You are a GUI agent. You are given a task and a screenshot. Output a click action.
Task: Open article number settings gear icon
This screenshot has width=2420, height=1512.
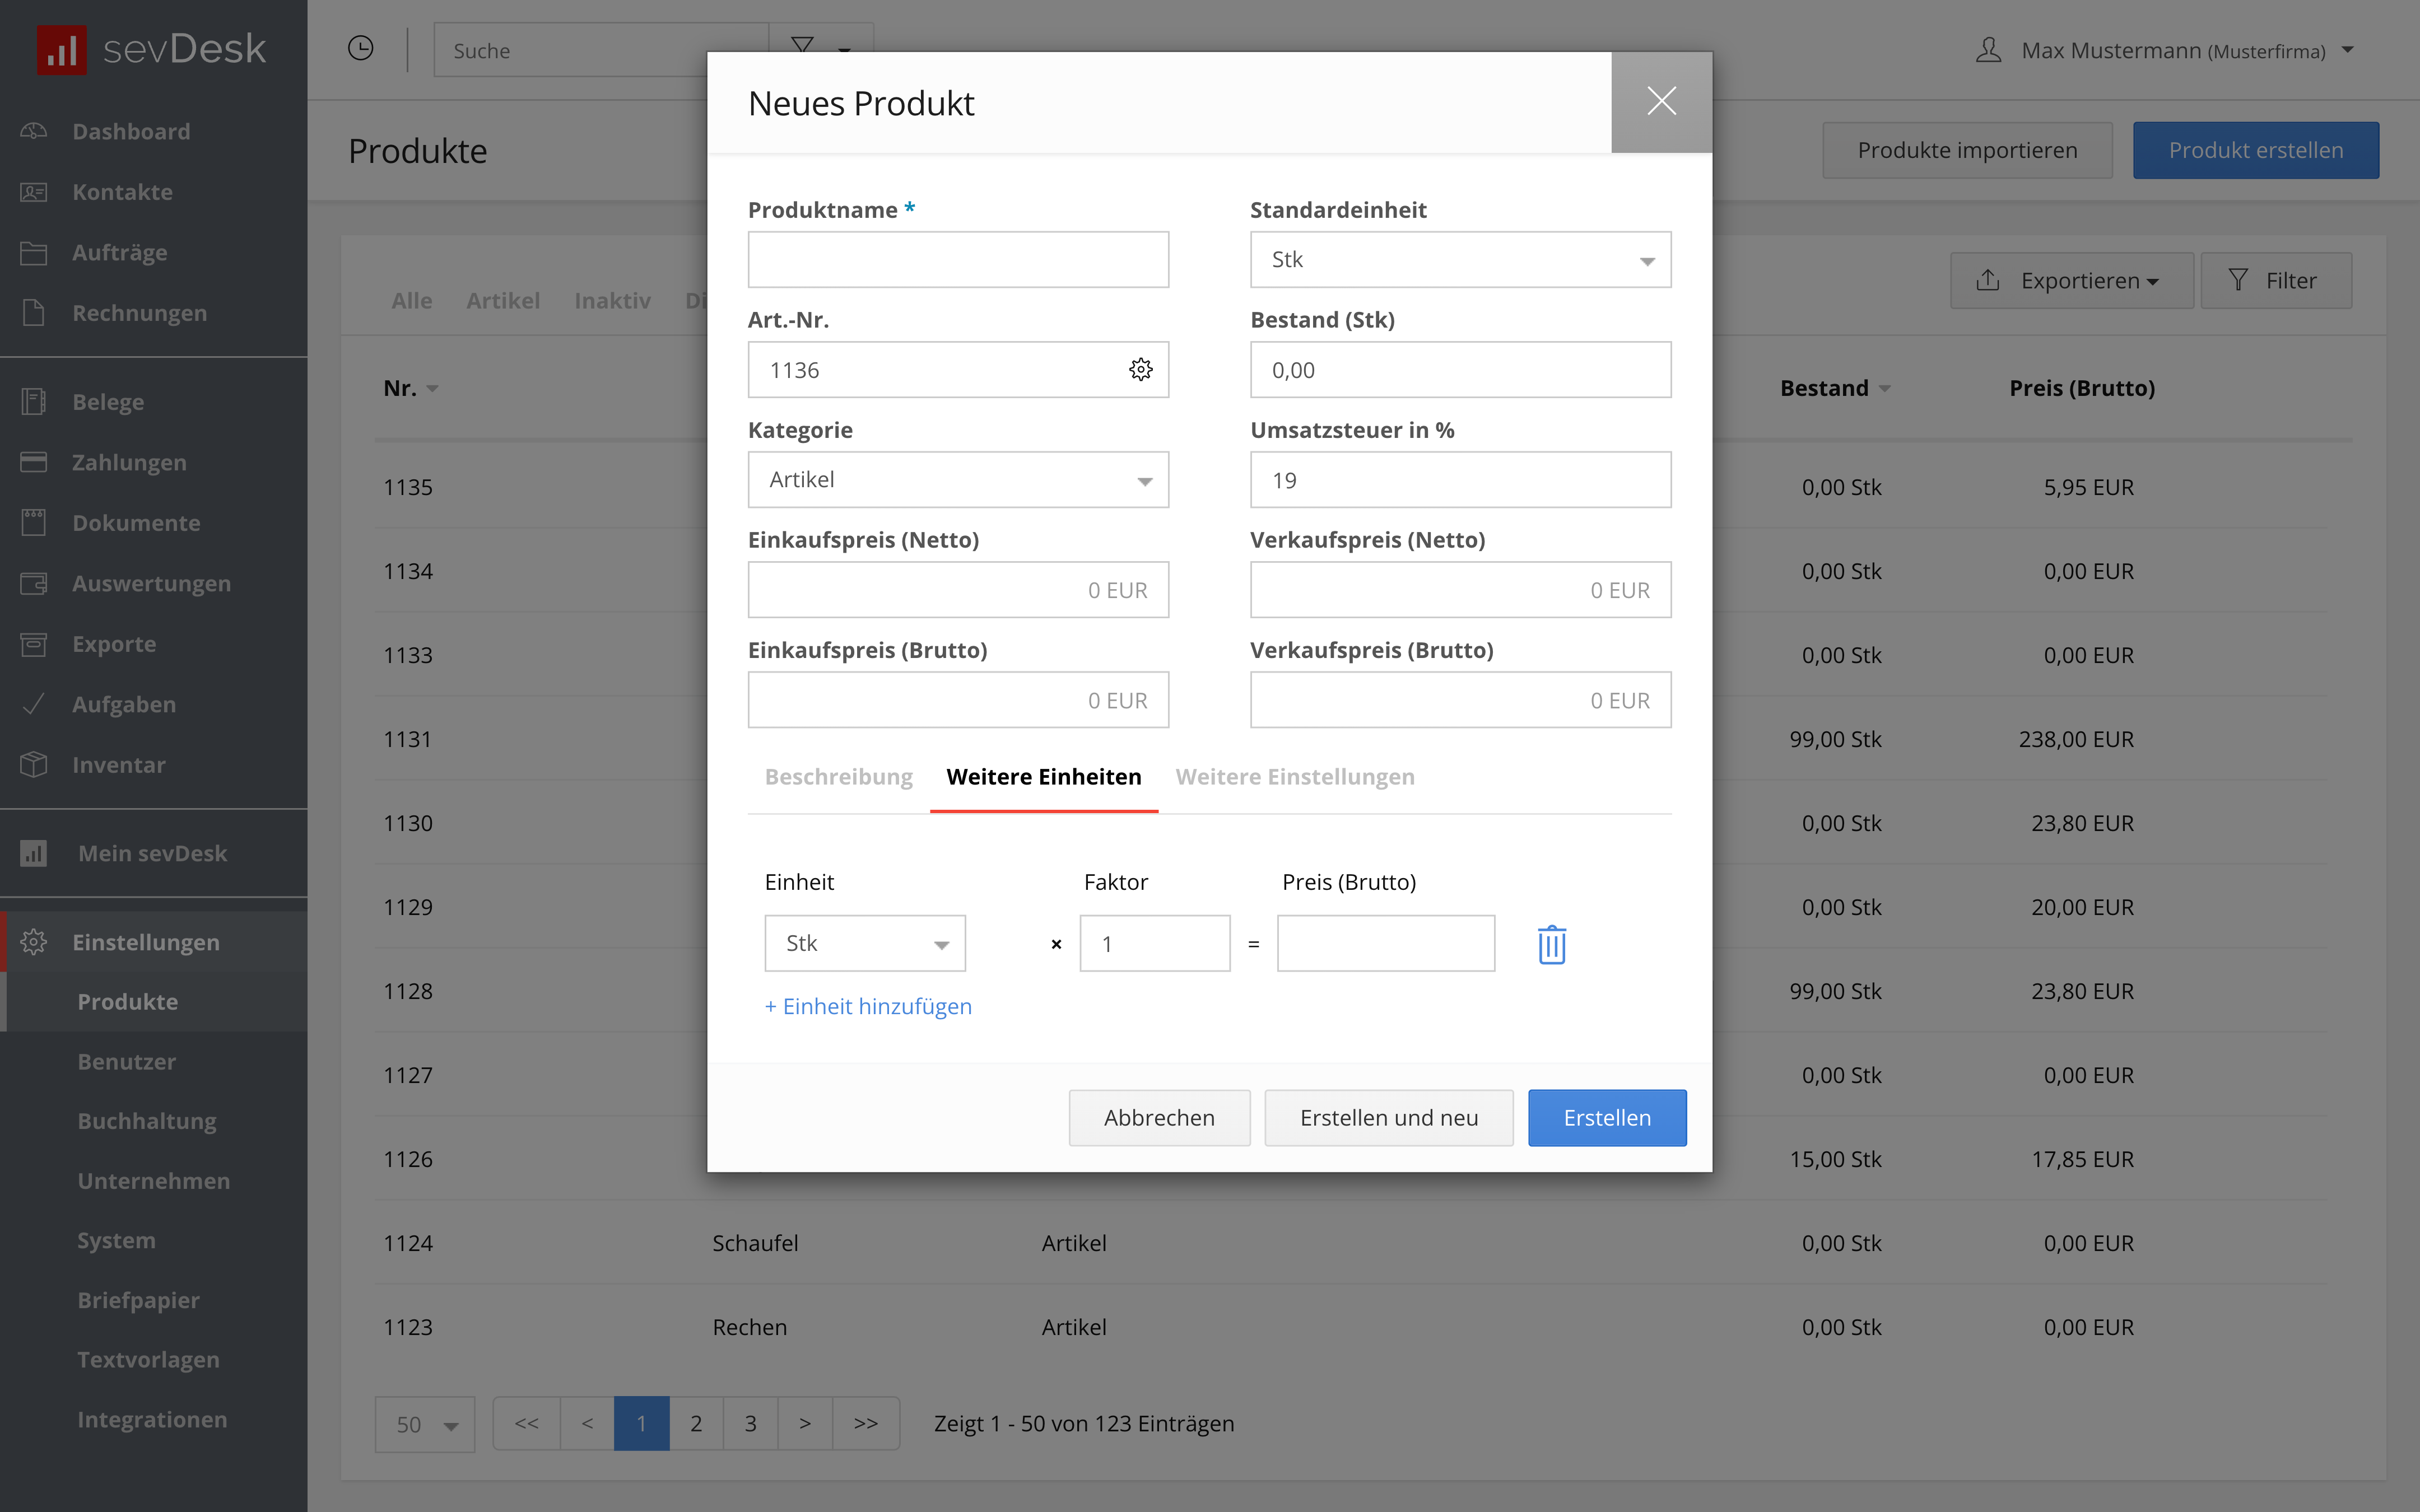coord(1141,370)
